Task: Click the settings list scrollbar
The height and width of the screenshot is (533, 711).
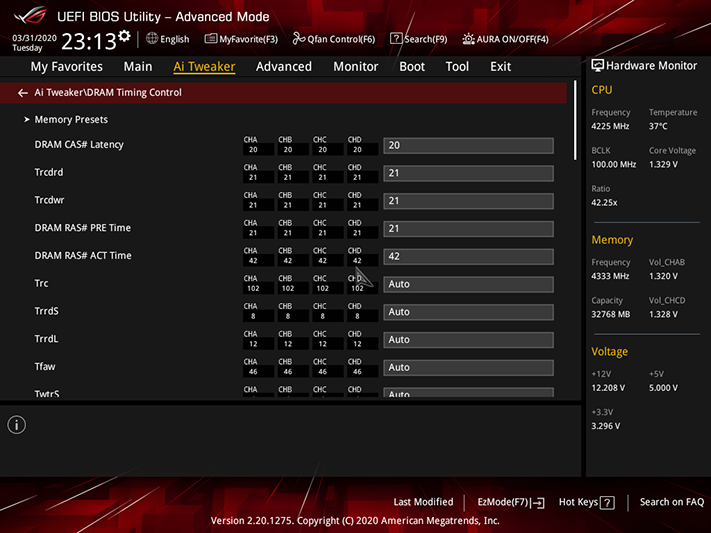Action: click(x=575, y=121)
